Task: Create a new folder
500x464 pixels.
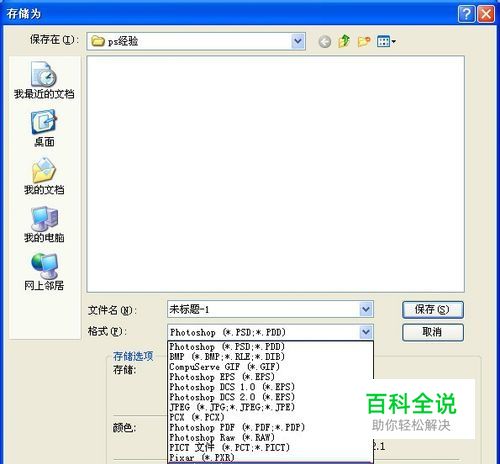Action: point(364,41)
